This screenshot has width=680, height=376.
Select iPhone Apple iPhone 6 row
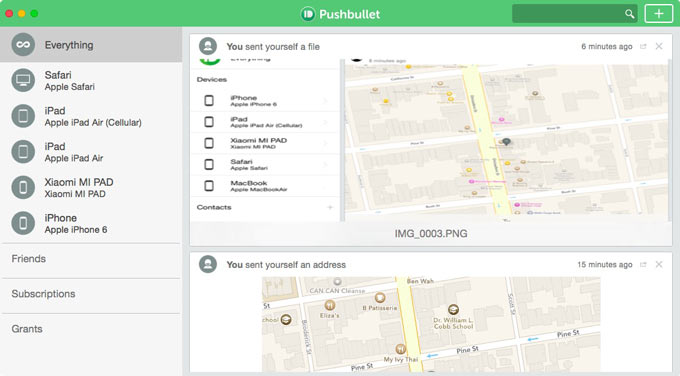click(x=91, y=223)
